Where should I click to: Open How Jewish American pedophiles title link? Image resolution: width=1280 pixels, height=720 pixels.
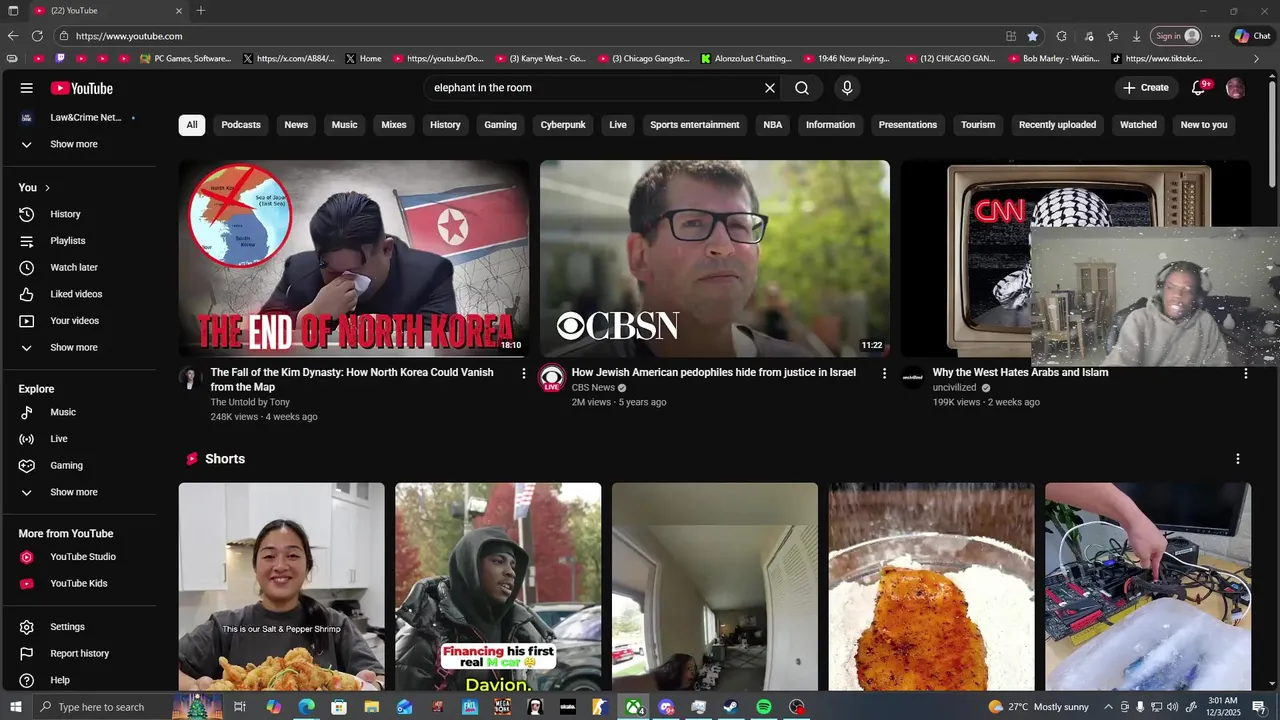[x=714, y=372]
